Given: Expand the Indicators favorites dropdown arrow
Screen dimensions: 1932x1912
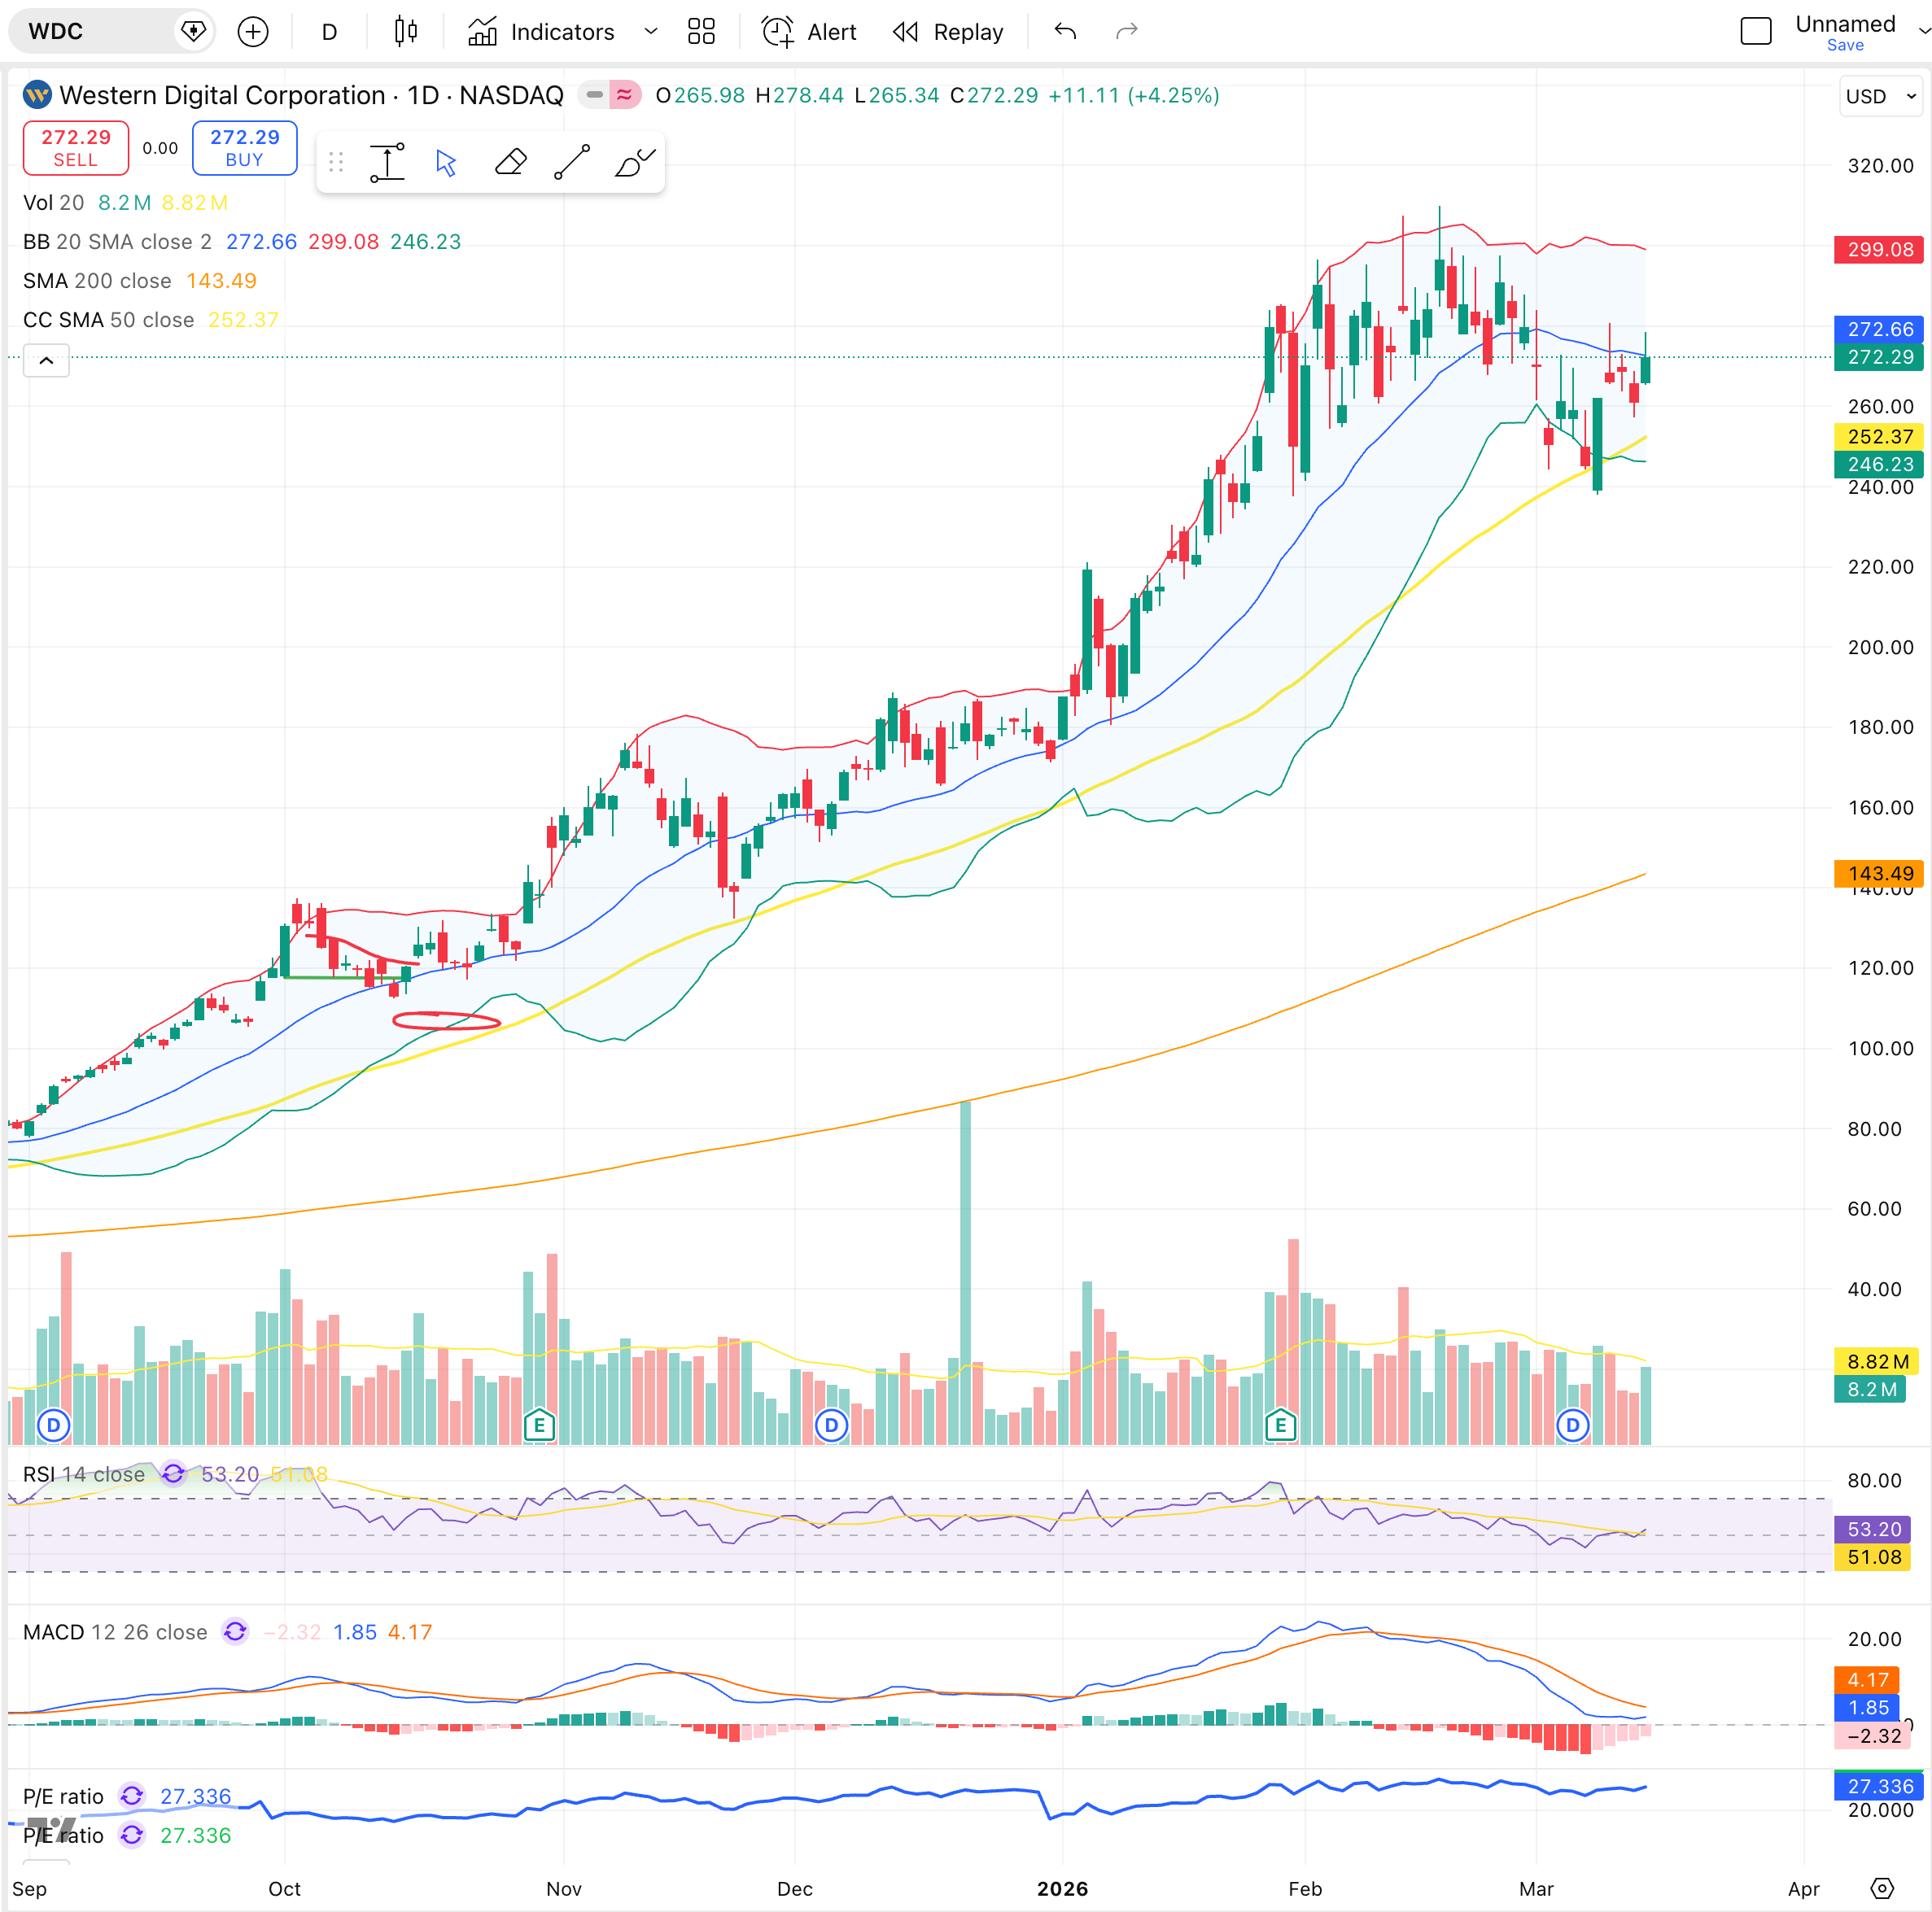Looking at the screenshot, I should click(x=651, y=32).
